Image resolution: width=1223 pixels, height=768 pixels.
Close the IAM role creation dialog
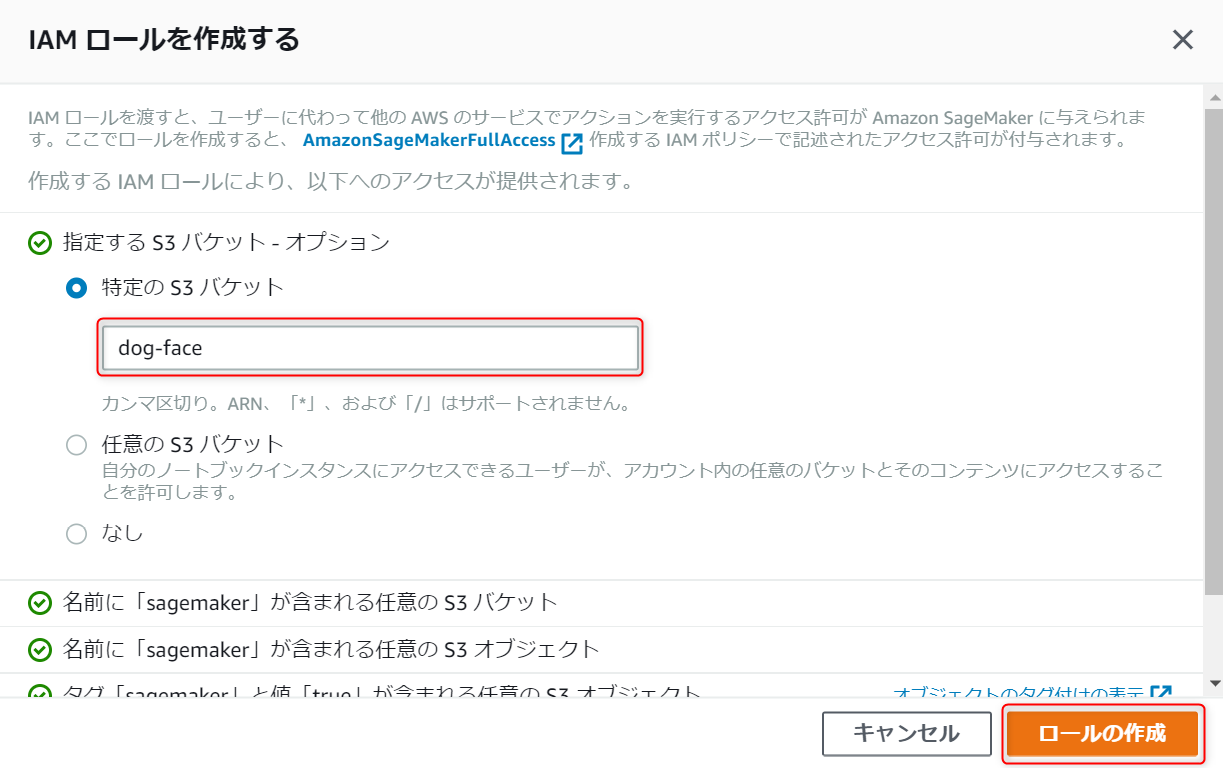1183,40
